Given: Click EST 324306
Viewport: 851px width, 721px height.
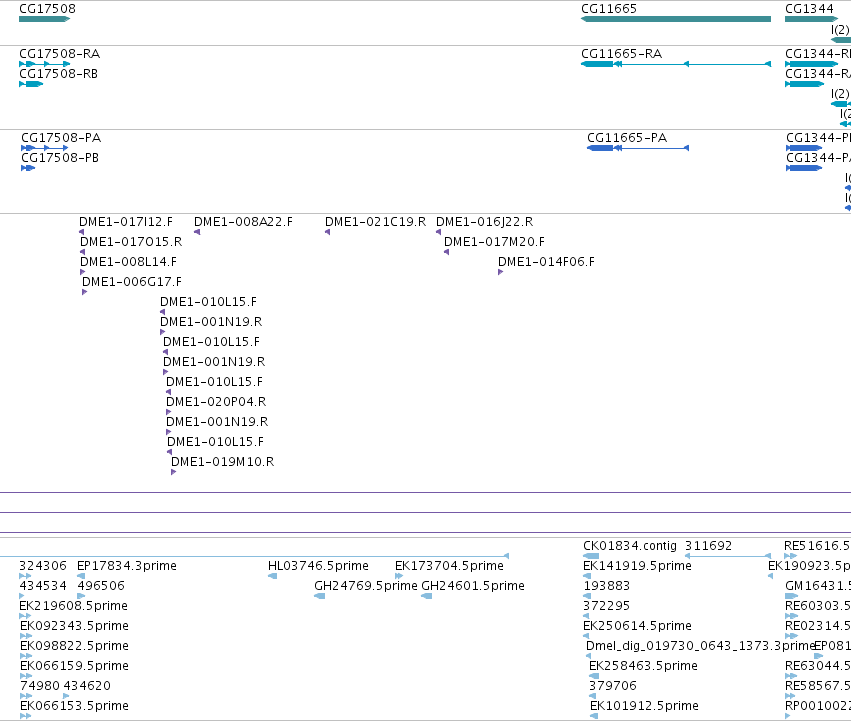Looking at the screenshot, I should pyautogui.click(x=25, y=576).
